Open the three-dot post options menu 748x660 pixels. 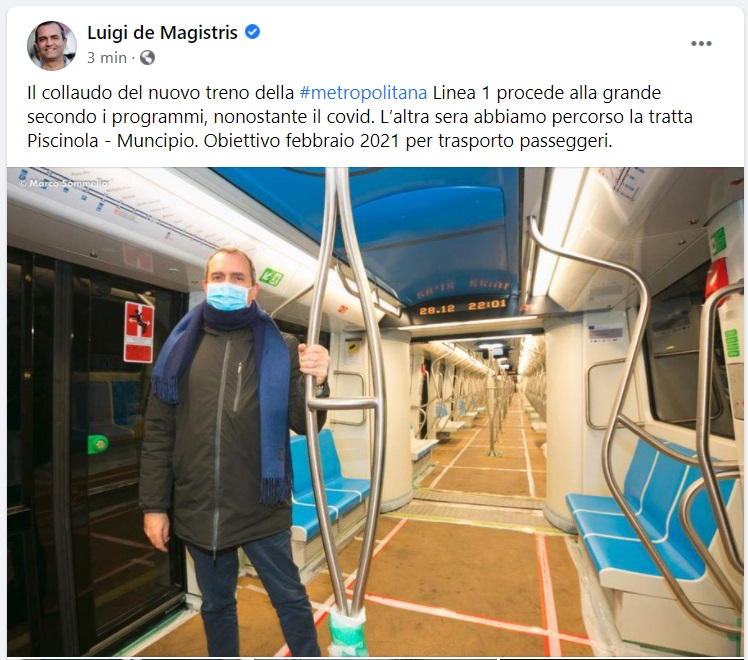tap(701, 43)
